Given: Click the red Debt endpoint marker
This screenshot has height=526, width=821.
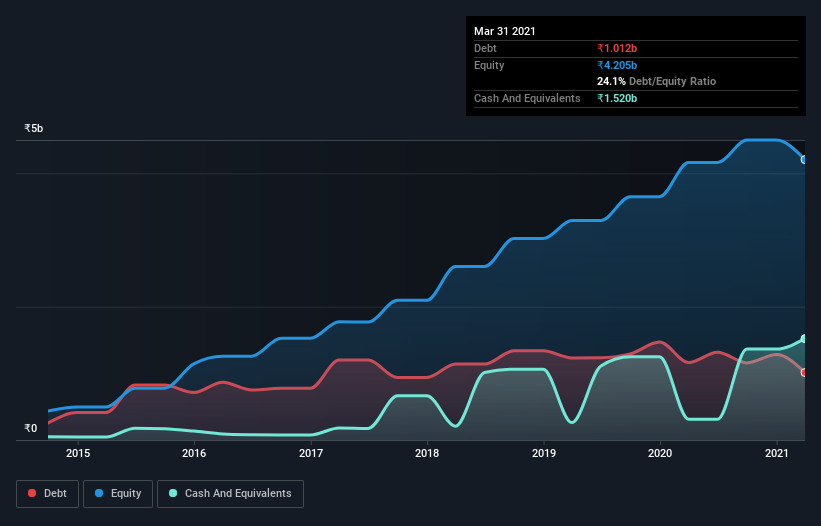Looking at the screenshot, I should [804, 373].
